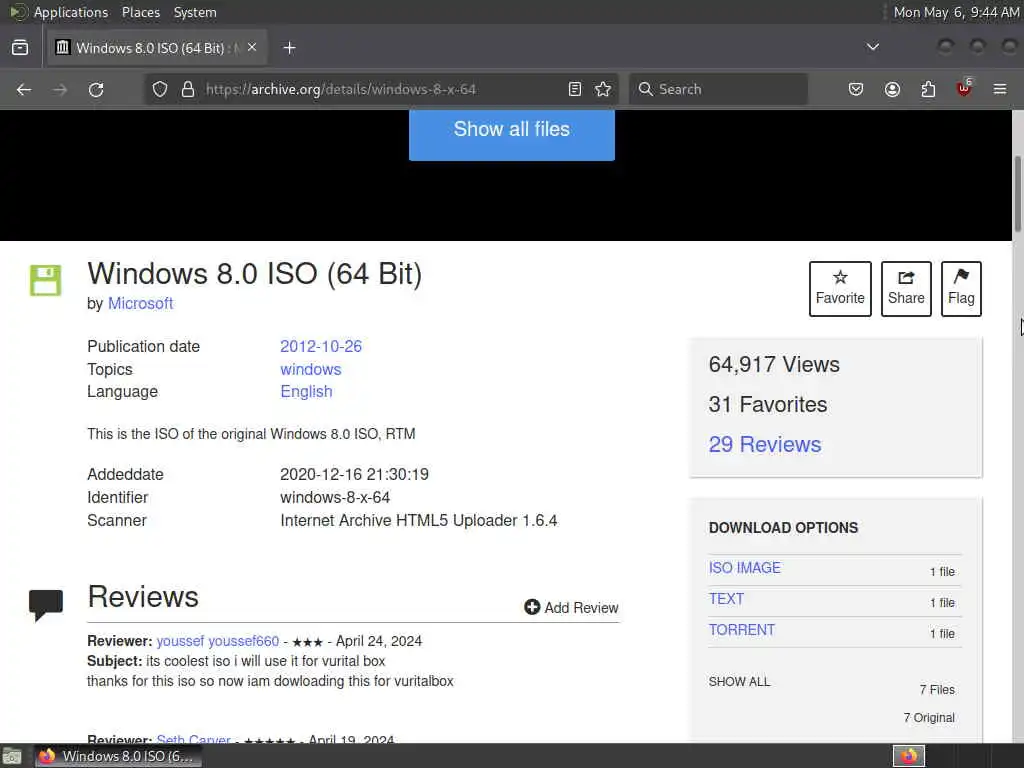Click the forward navigation arrow
The width and height of the screenshot is (1024, 768).
pos(60,89)
